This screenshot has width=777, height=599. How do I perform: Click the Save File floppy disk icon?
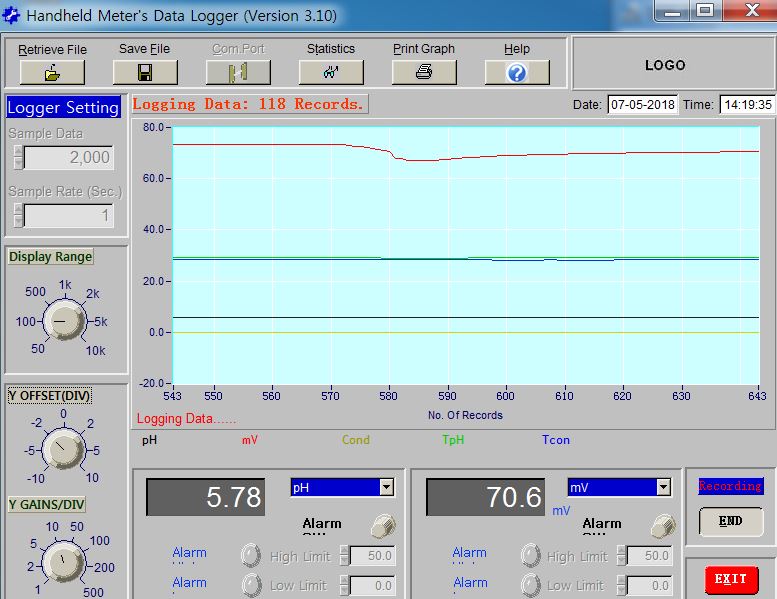[145, 73]
